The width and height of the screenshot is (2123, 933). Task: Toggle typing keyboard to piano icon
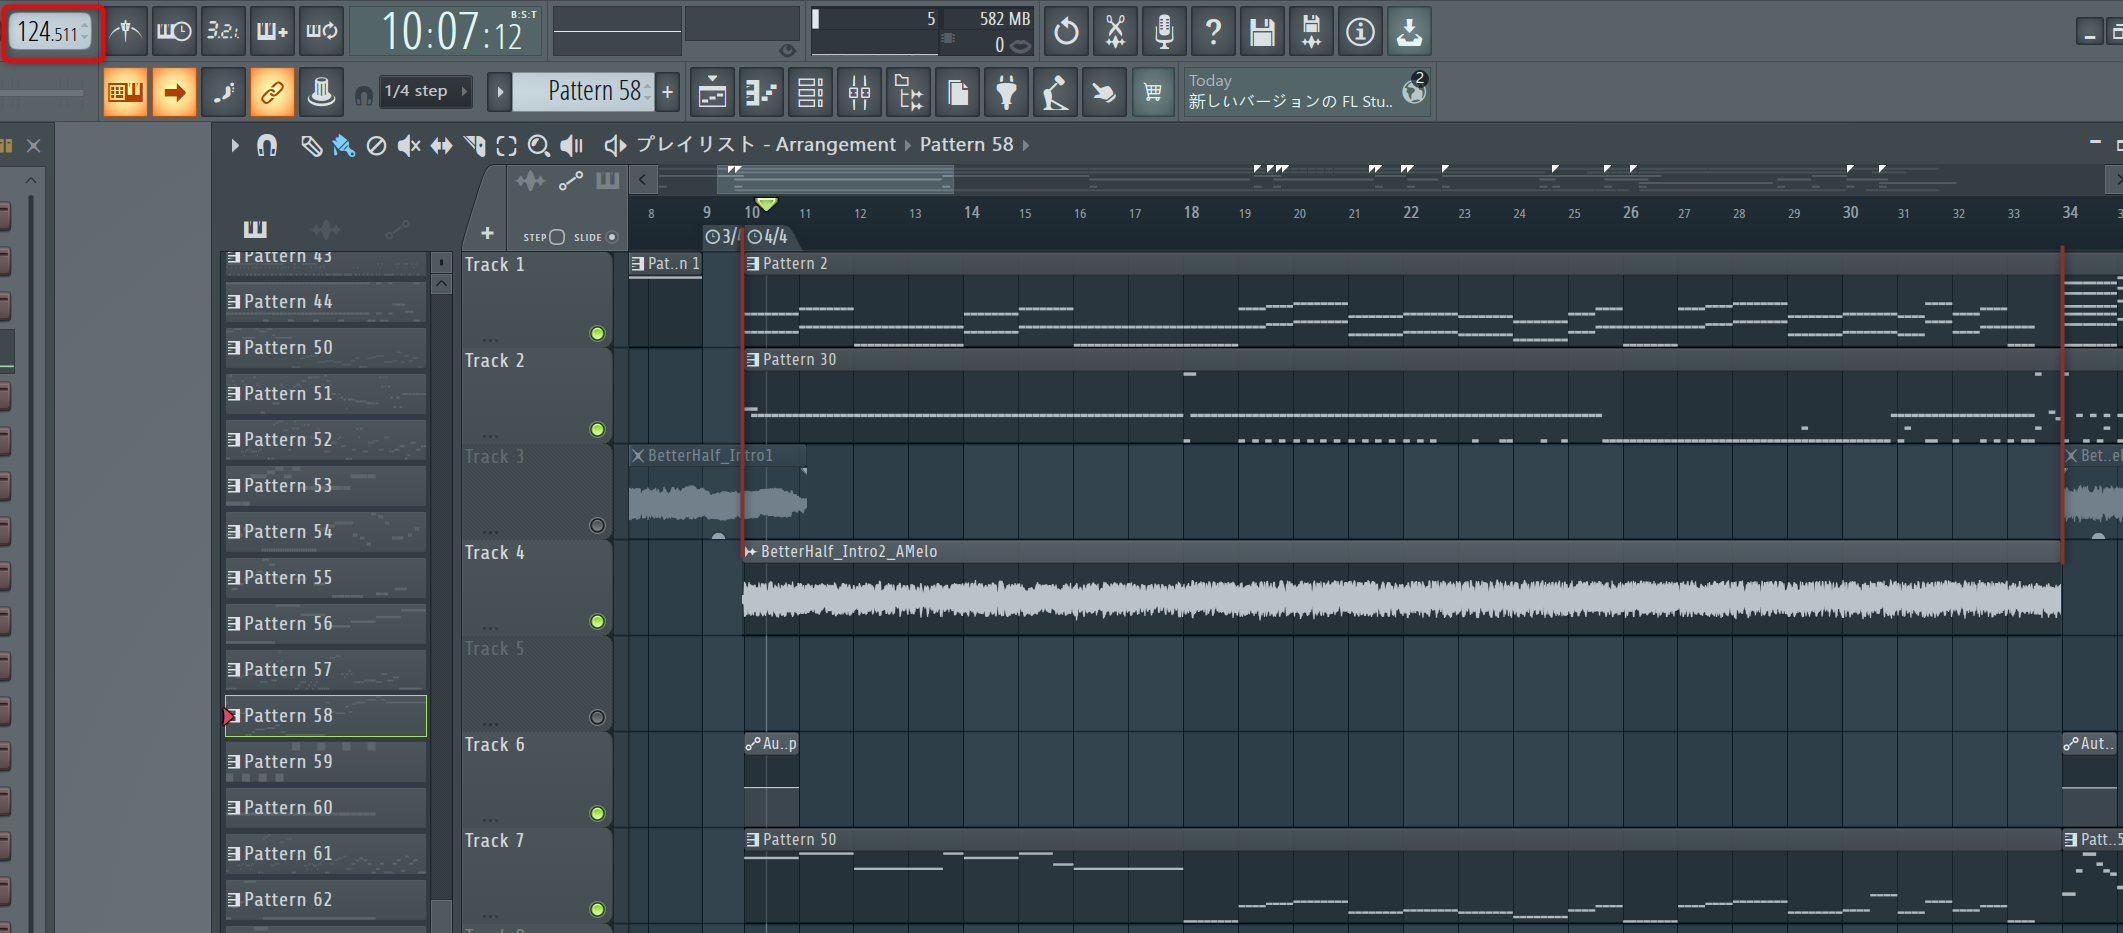click(125, 93)
